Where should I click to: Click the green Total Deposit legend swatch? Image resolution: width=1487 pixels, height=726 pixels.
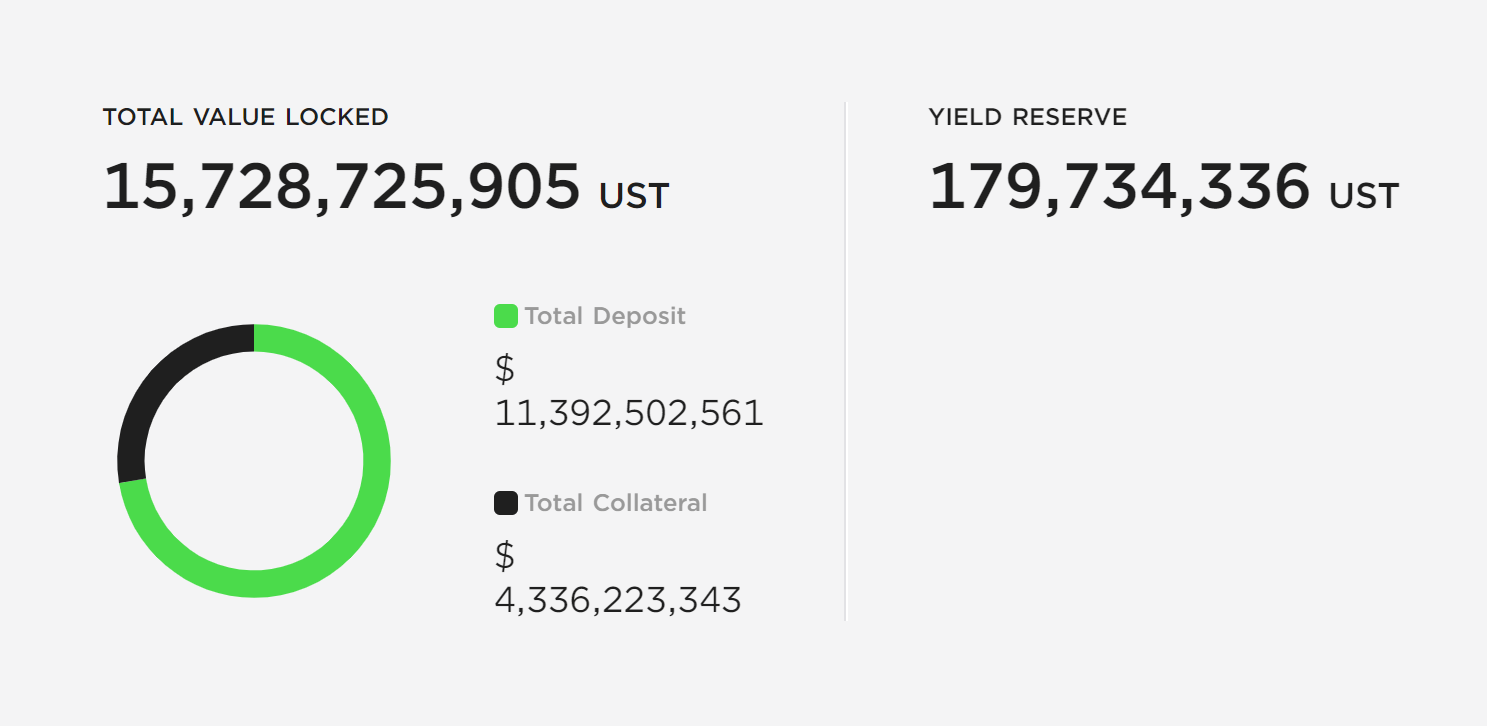click(506, 316)
